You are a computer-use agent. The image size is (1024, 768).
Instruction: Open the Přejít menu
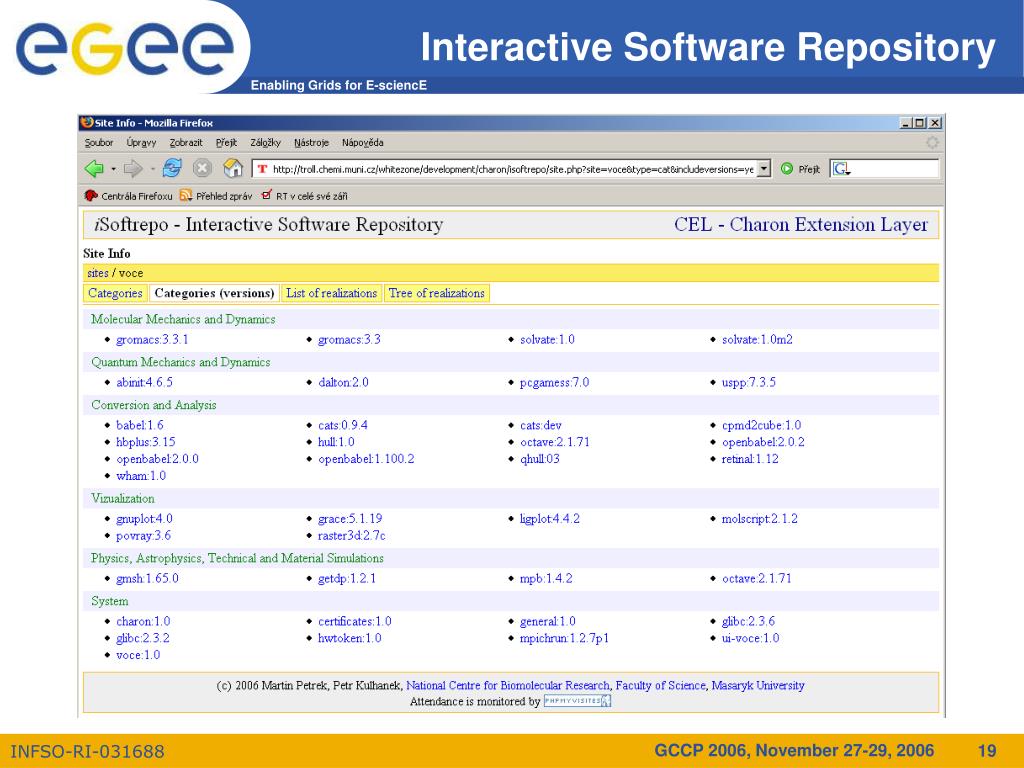pos(226,142)
